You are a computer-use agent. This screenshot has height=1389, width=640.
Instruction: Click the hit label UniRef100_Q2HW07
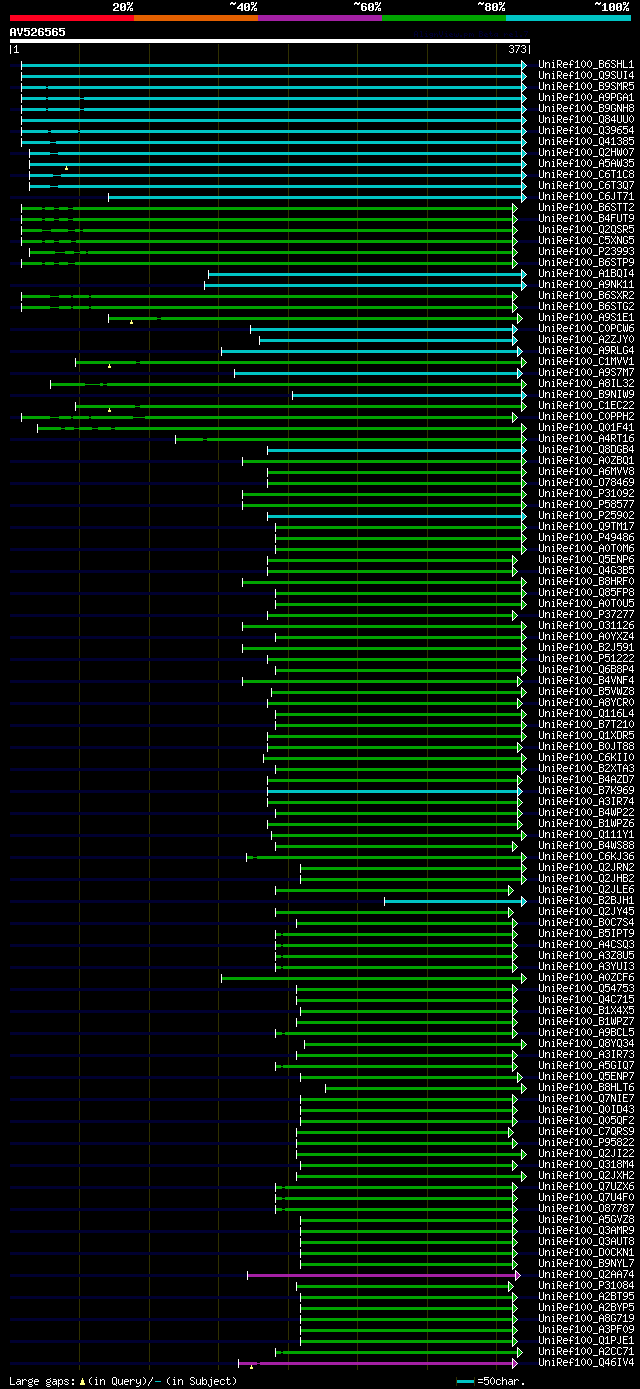586,153
